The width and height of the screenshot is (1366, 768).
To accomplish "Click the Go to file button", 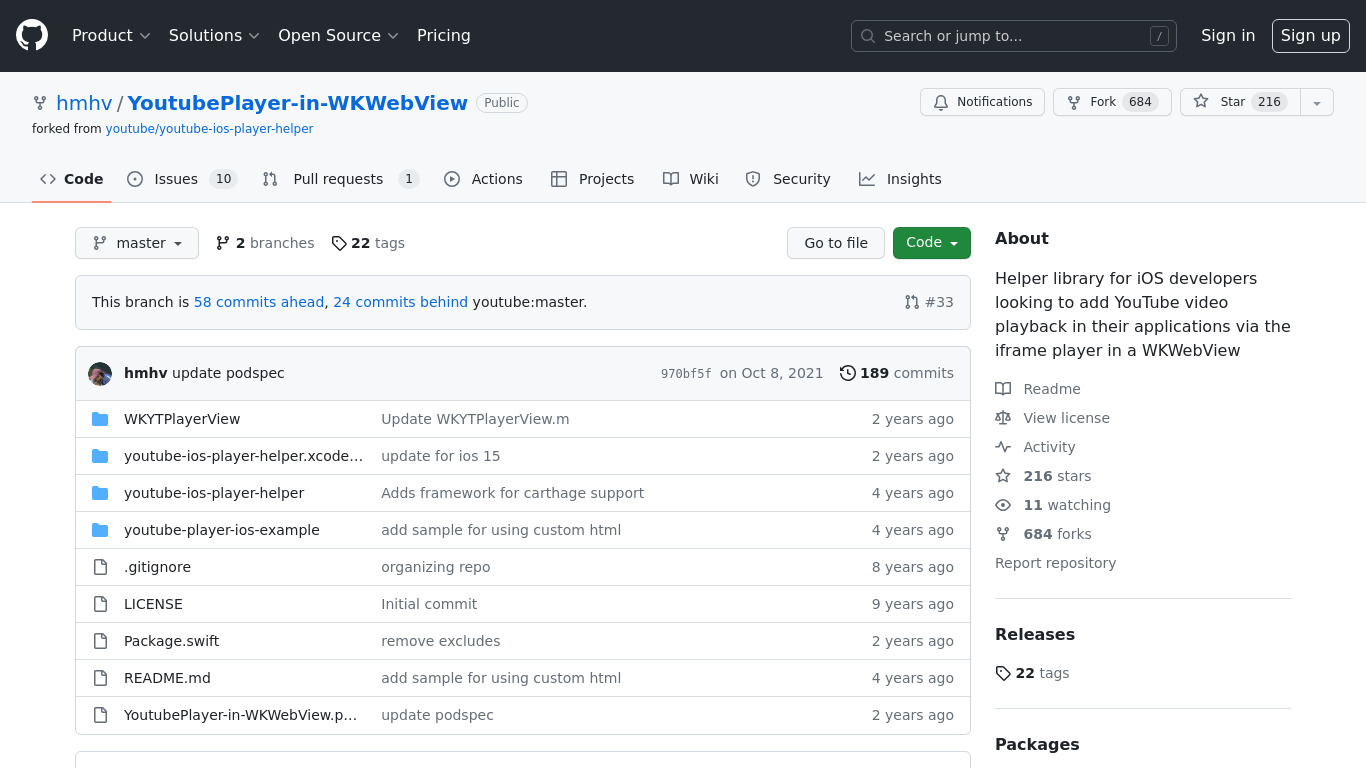I will coord(836,243).
